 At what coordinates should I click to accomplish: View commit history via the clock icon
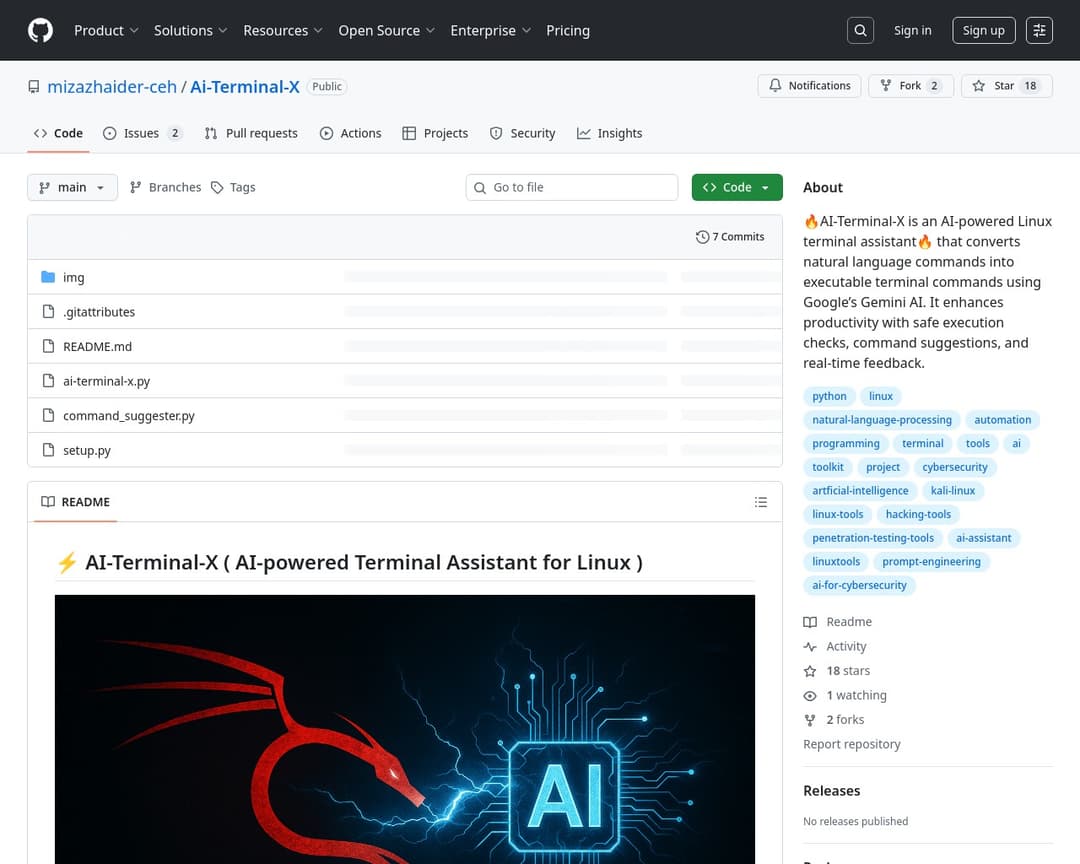(703, 236)
